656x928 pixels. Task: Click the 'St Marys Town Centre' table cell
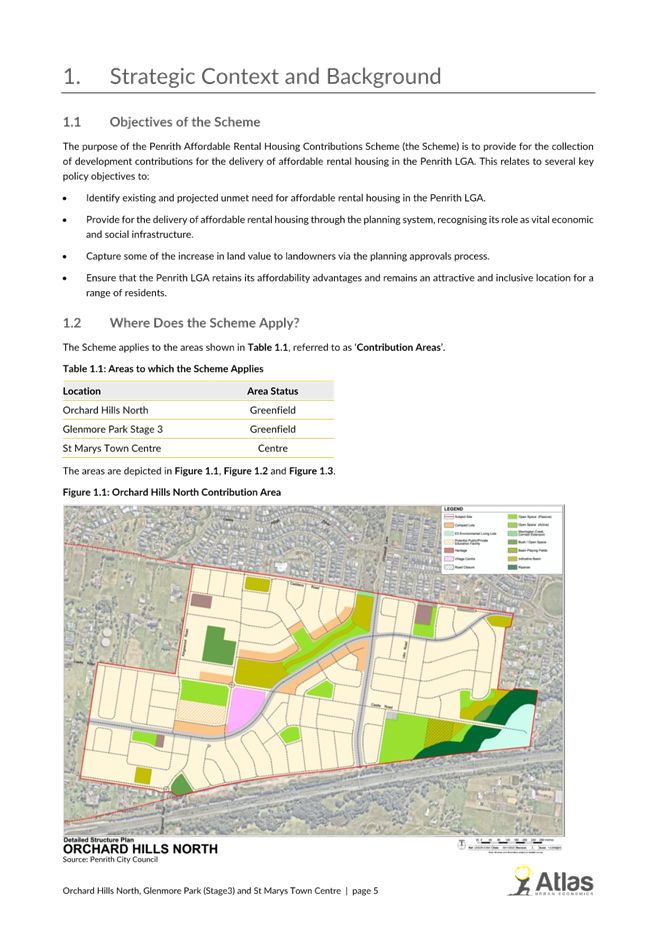(112, 448)
